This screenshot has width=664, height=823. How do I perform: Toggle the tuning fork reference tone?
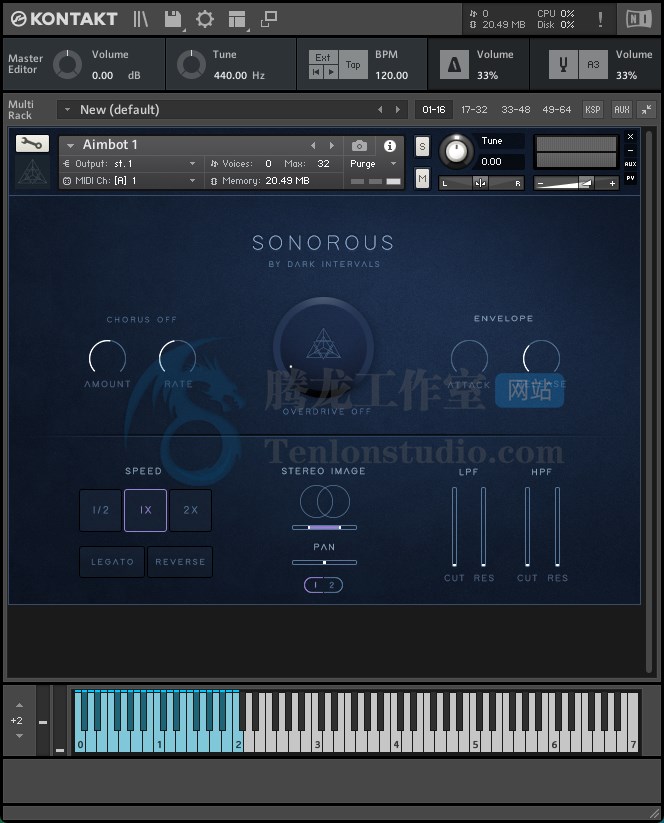(563, 65)
